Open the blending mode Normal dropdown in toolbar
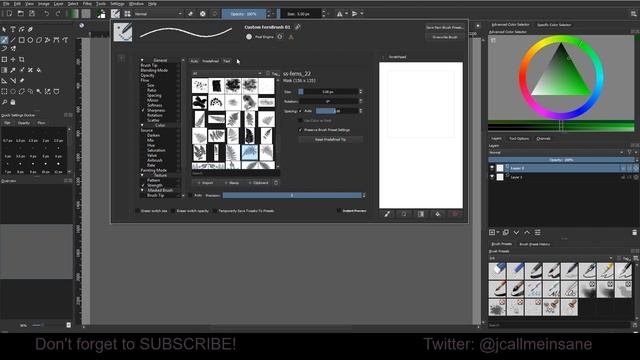 [158, 14]
